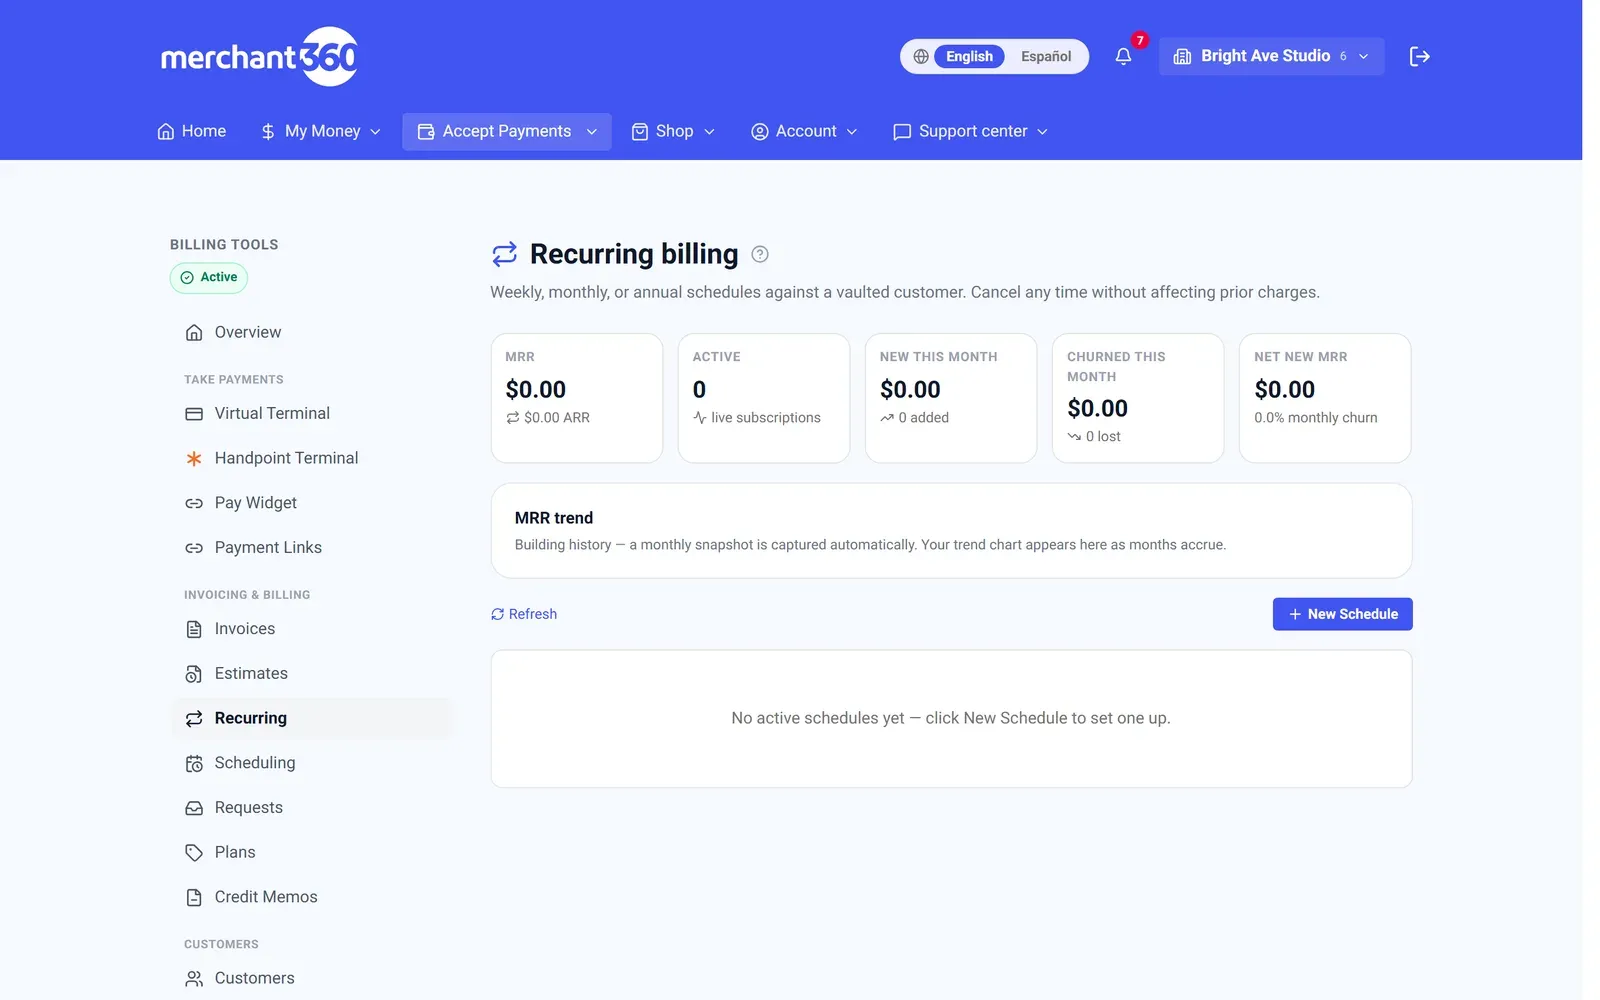This screenshot has width=1600, height=1000.
Task: Click the merchant360 logo
Action: point(259,57)
